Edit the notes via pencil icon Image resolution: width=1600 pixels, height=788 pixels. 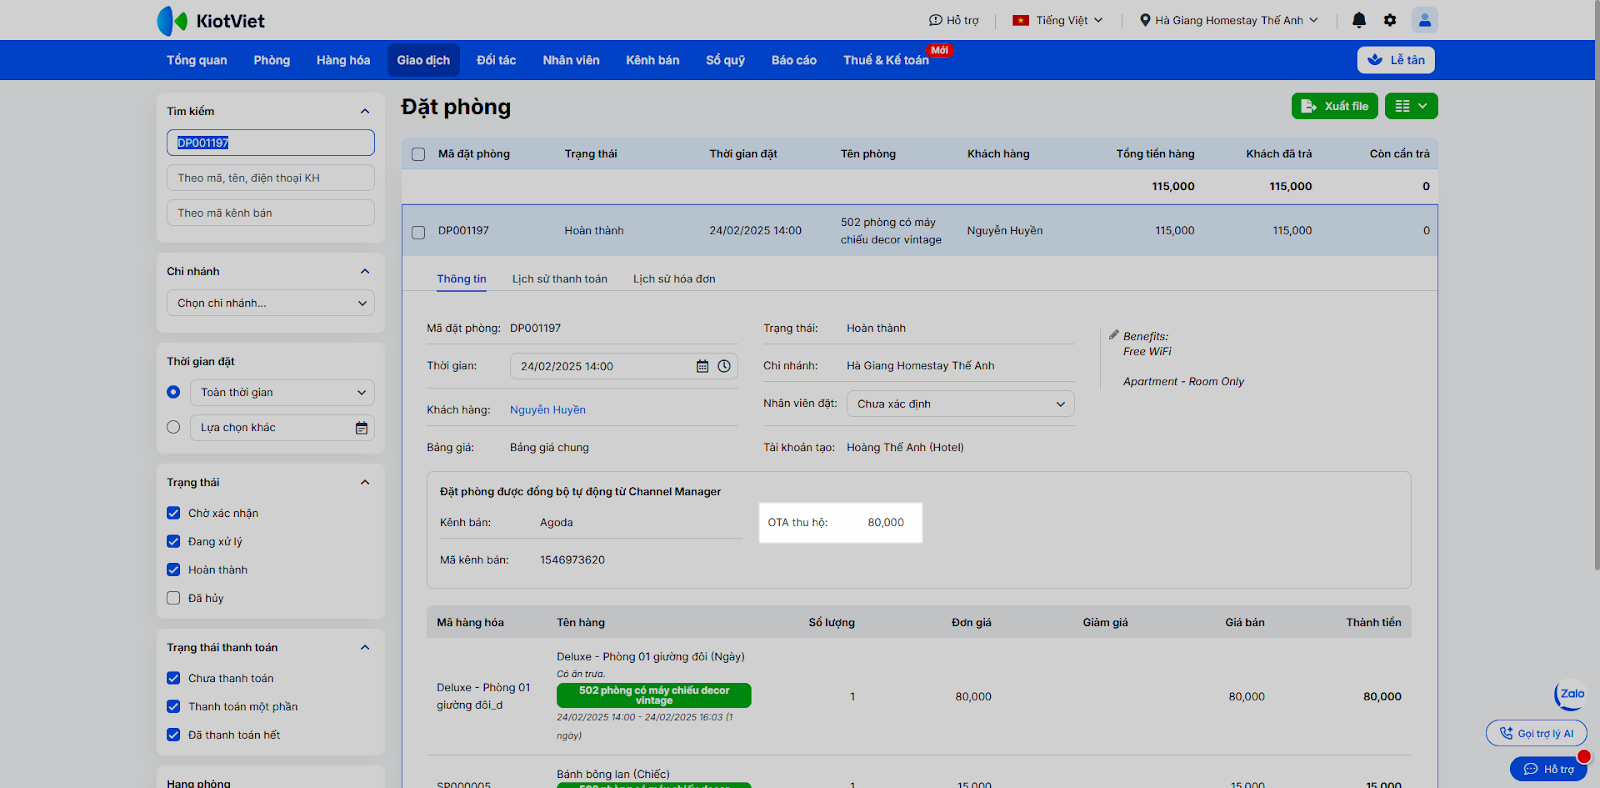coord(1113,335)
